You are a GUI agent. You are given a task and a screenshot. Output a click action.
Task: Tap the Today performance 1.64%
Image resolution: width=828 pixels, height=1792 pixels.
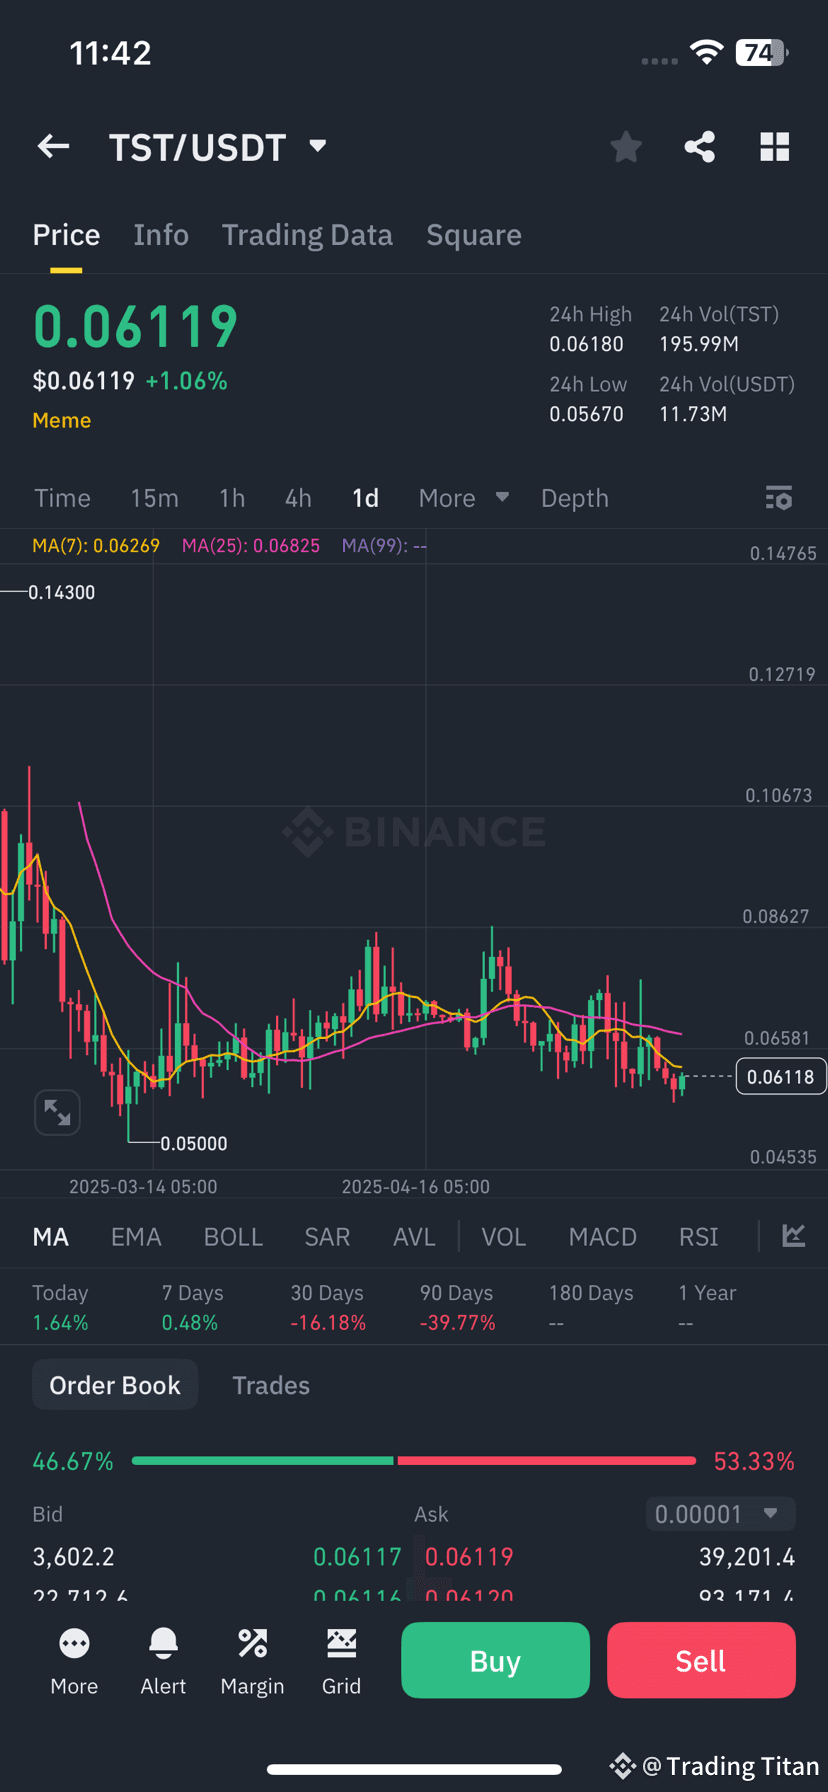click(x=60, y=1323)
